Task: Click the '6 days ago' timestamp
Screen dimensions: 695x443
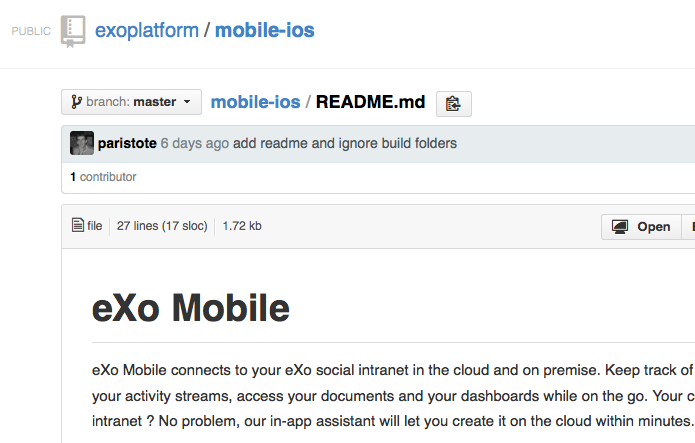Action: click(x=195, y=143)
